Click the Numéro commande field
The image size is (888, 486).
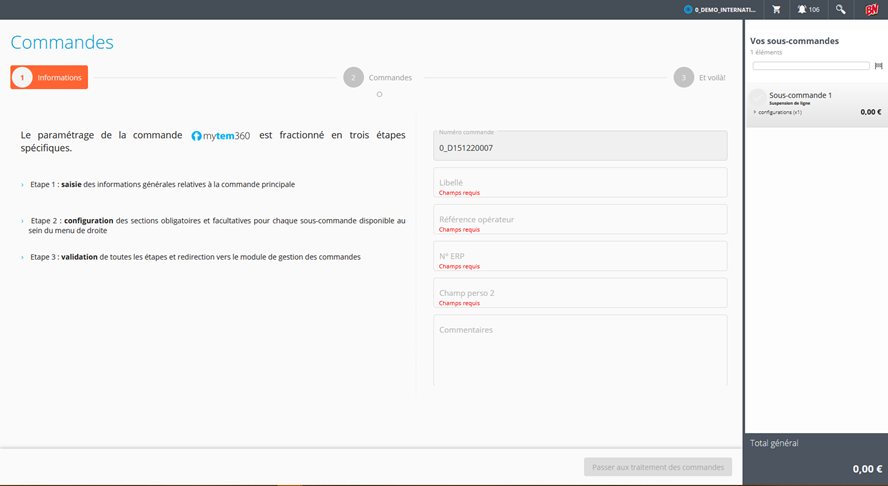580,146
